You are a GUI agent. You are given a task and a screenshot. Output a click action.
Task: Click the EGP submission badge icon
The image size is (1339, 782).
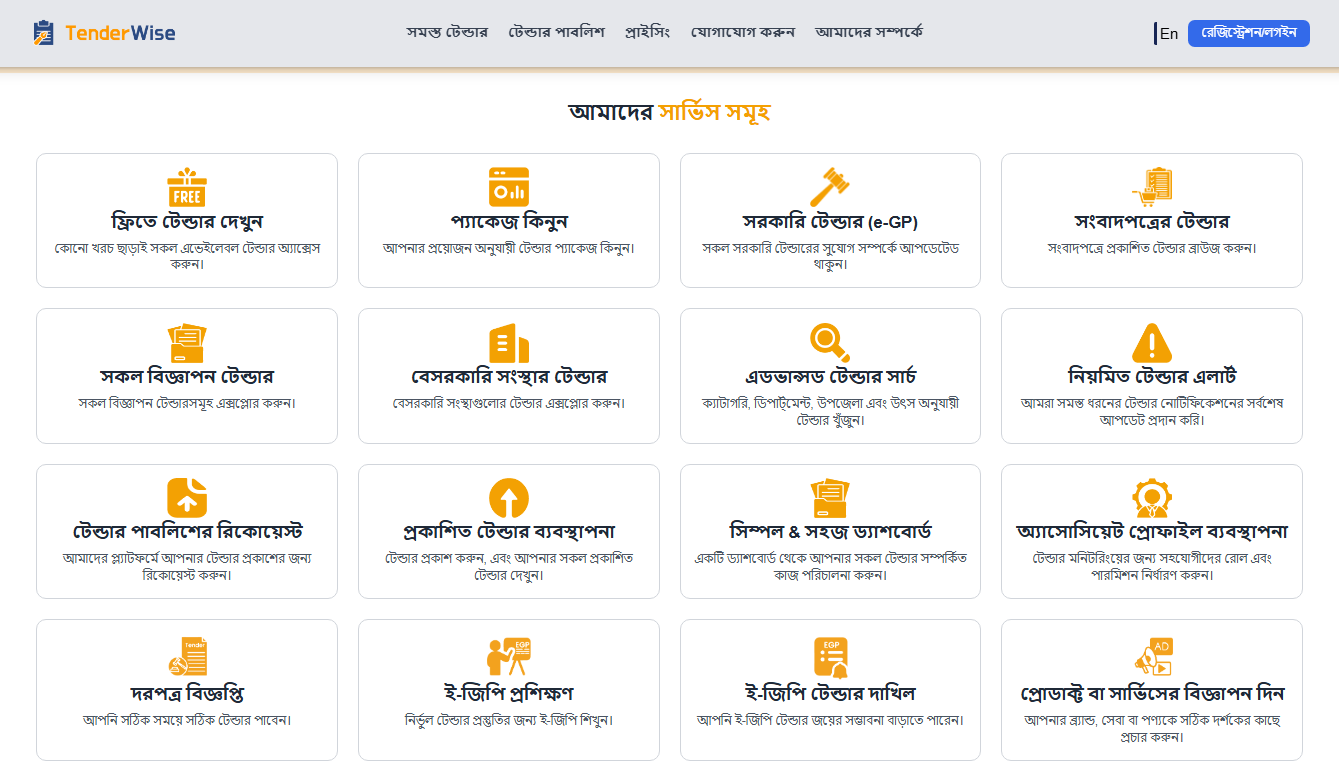[830, 657]
